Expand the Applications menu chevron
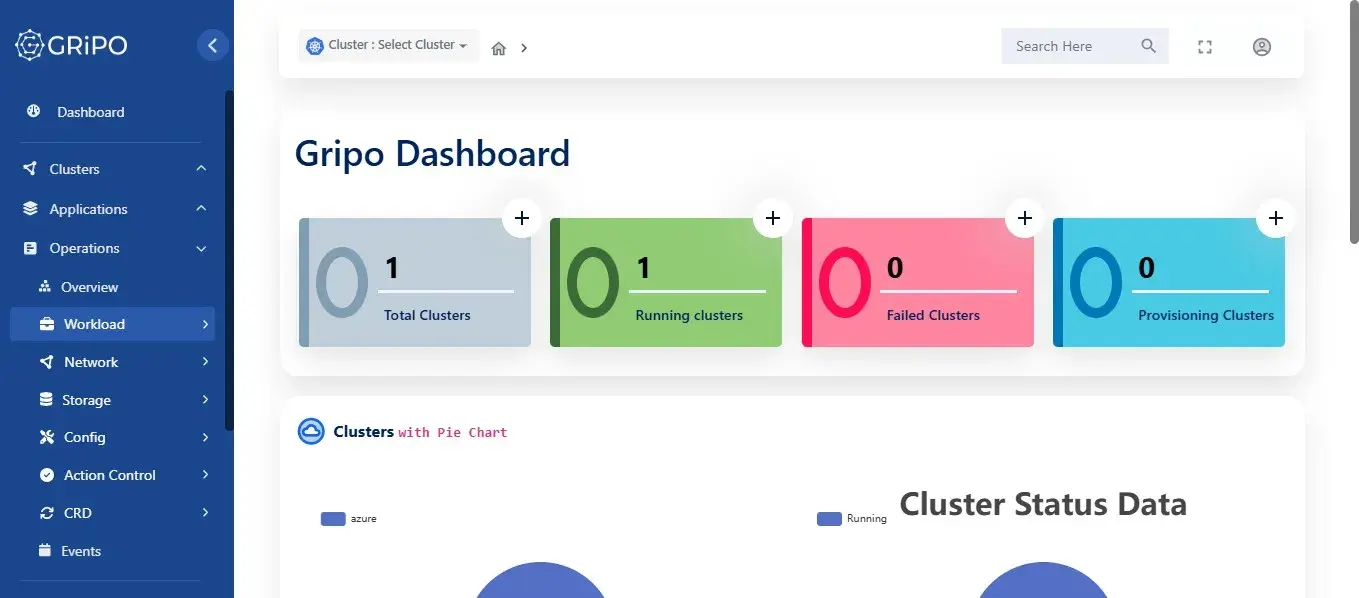 pos(201,209)
